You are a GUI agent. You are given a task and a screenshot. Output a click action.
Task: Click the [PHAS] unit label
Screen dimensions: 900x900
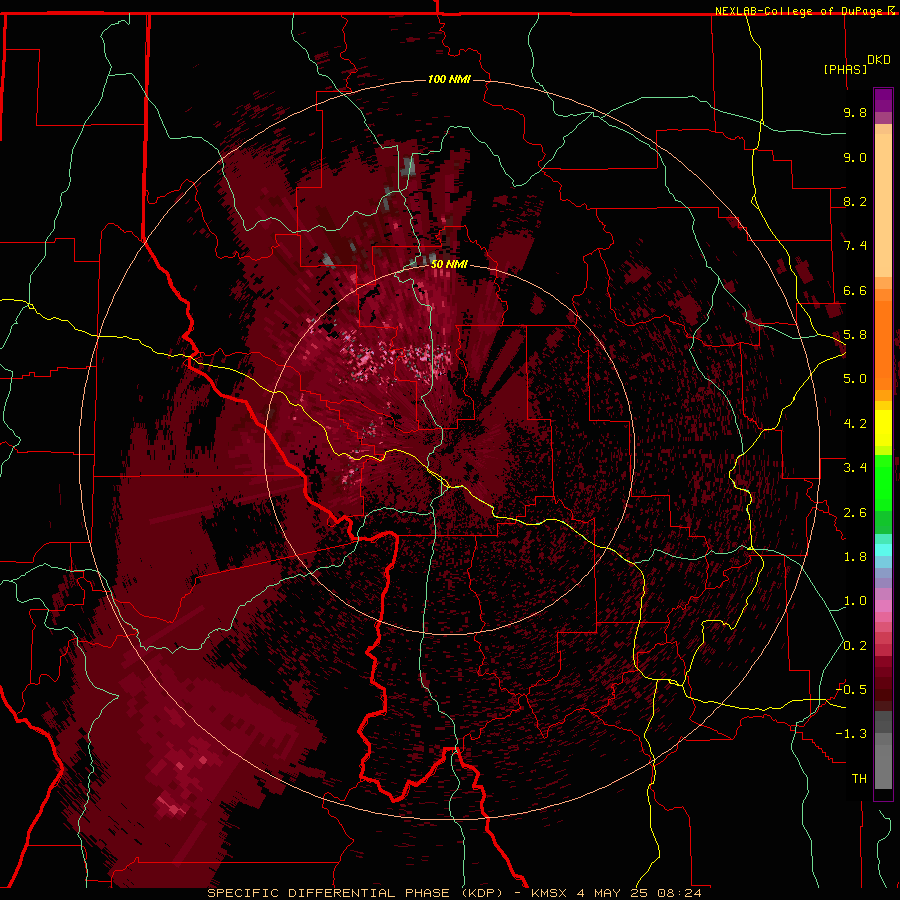click(845, 69)
